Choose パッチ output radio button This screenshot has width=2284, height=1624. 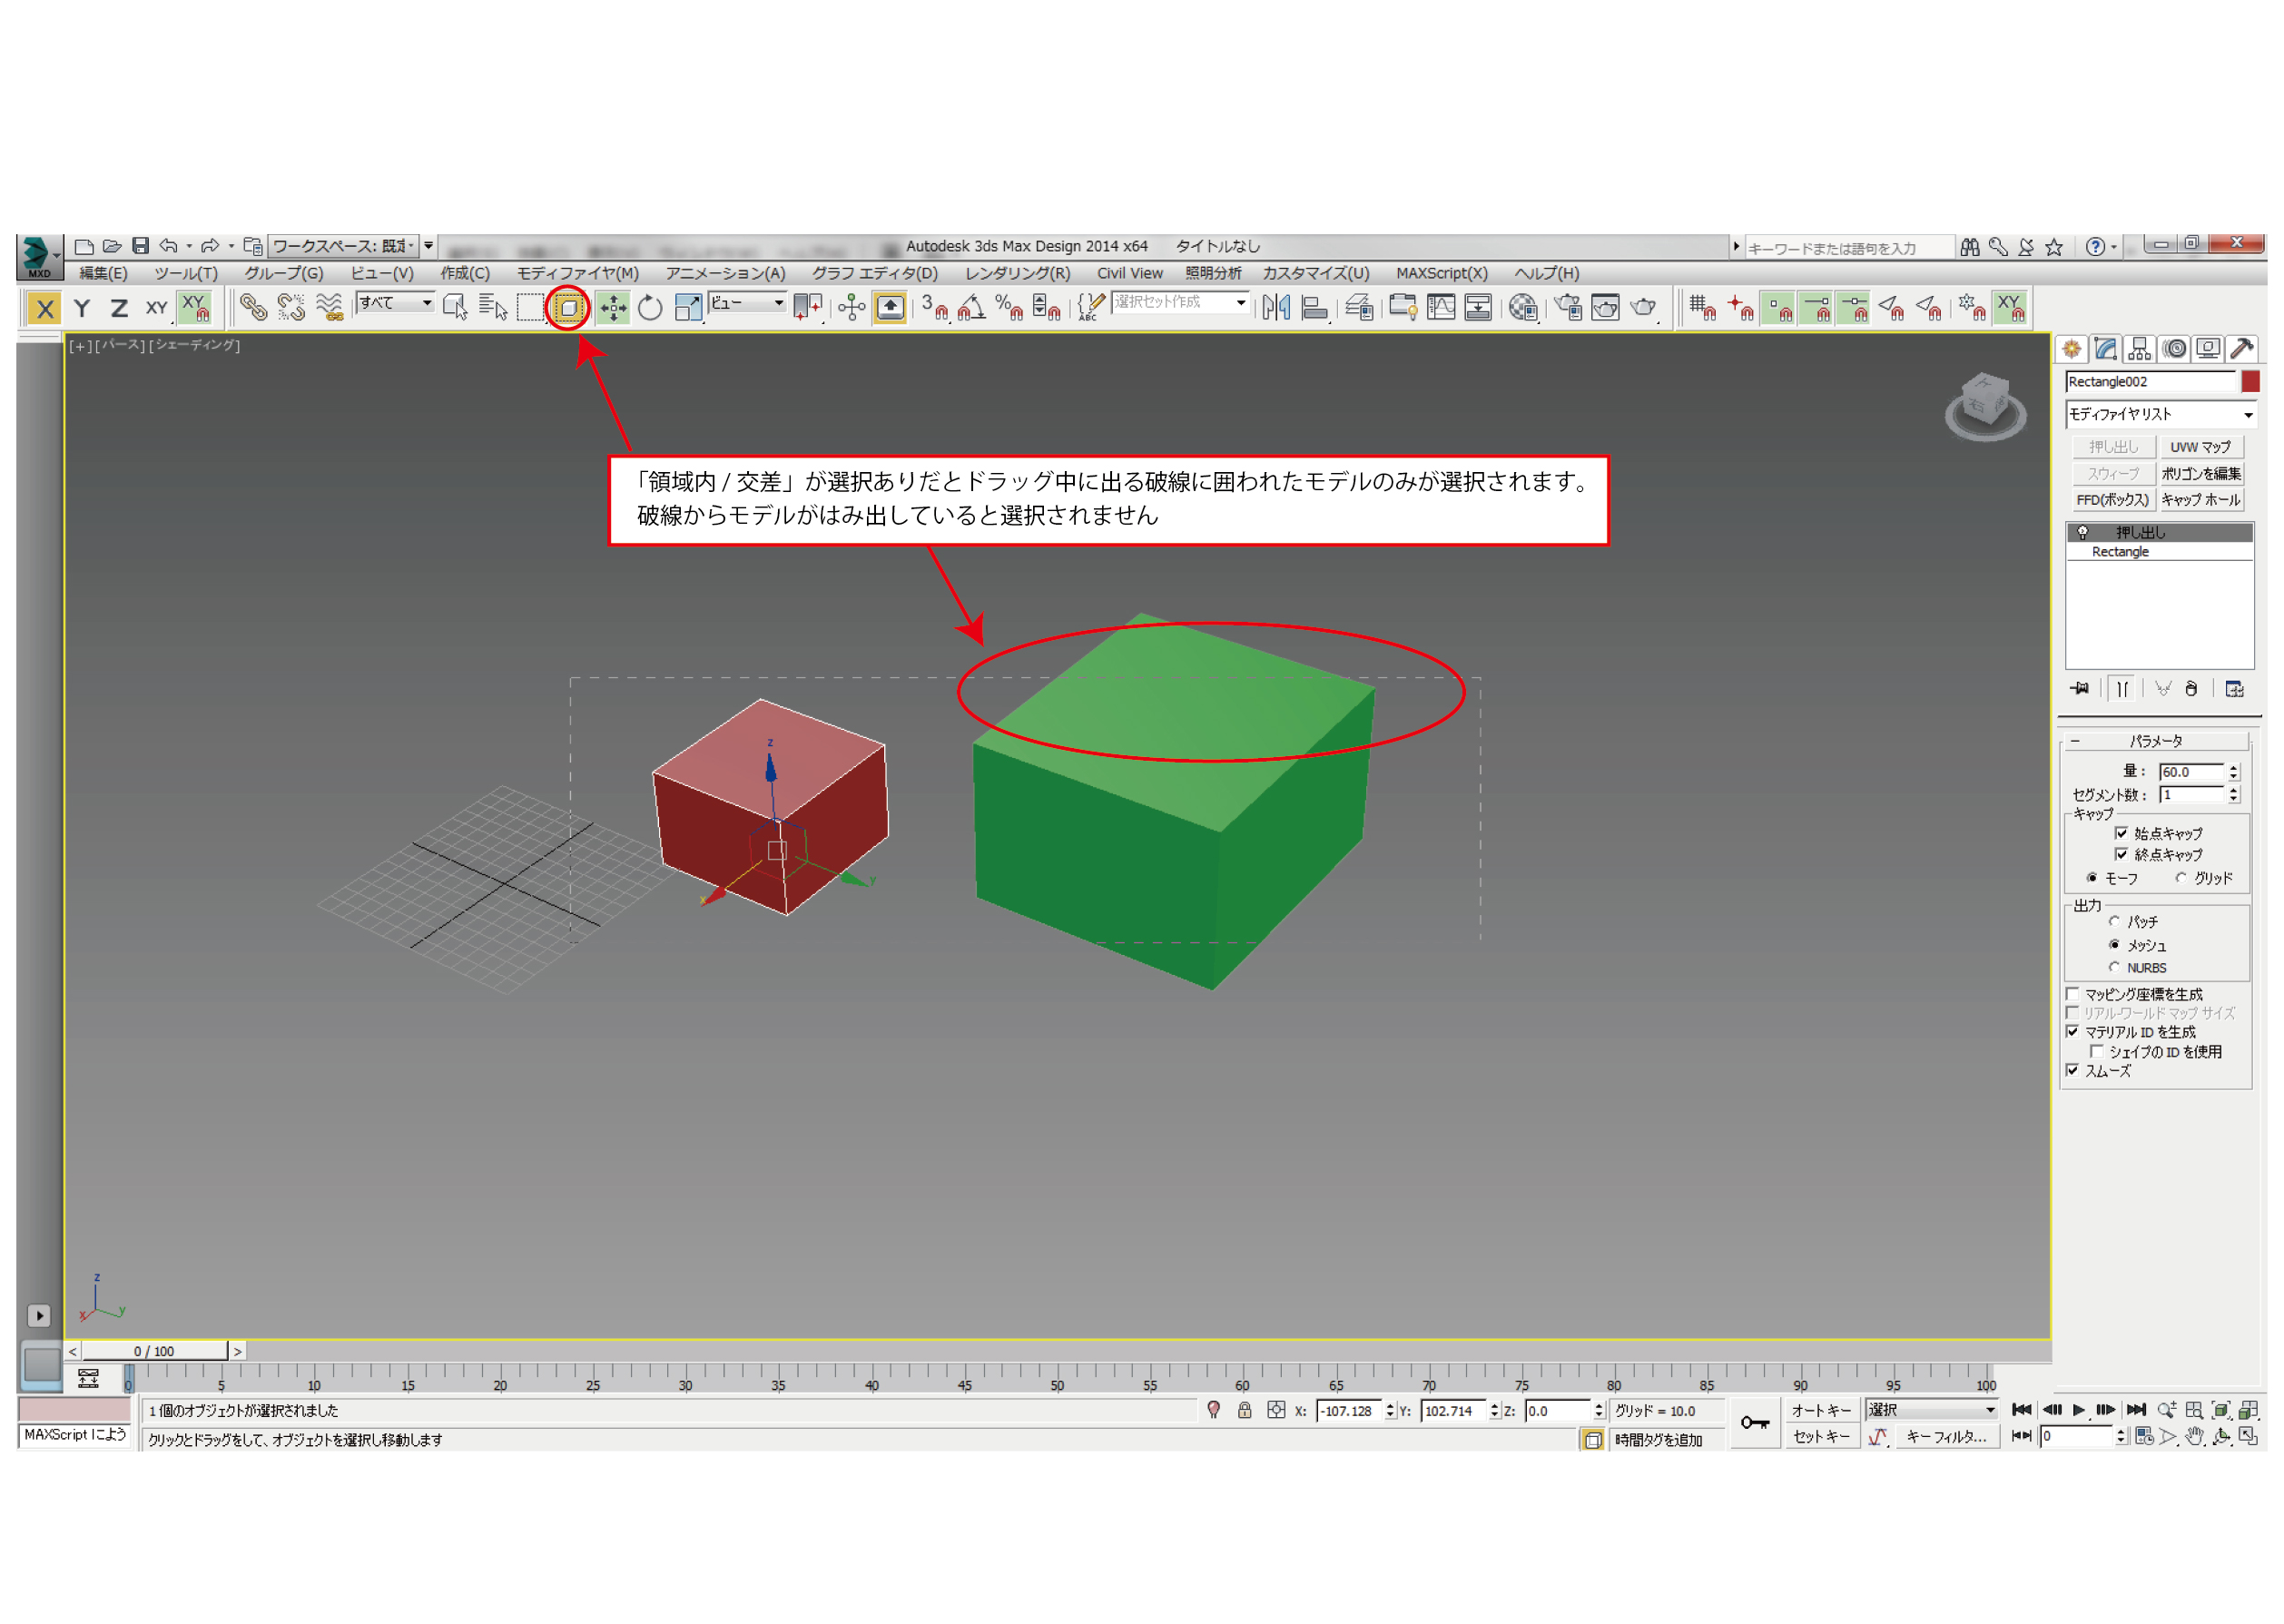[2114, 921]
